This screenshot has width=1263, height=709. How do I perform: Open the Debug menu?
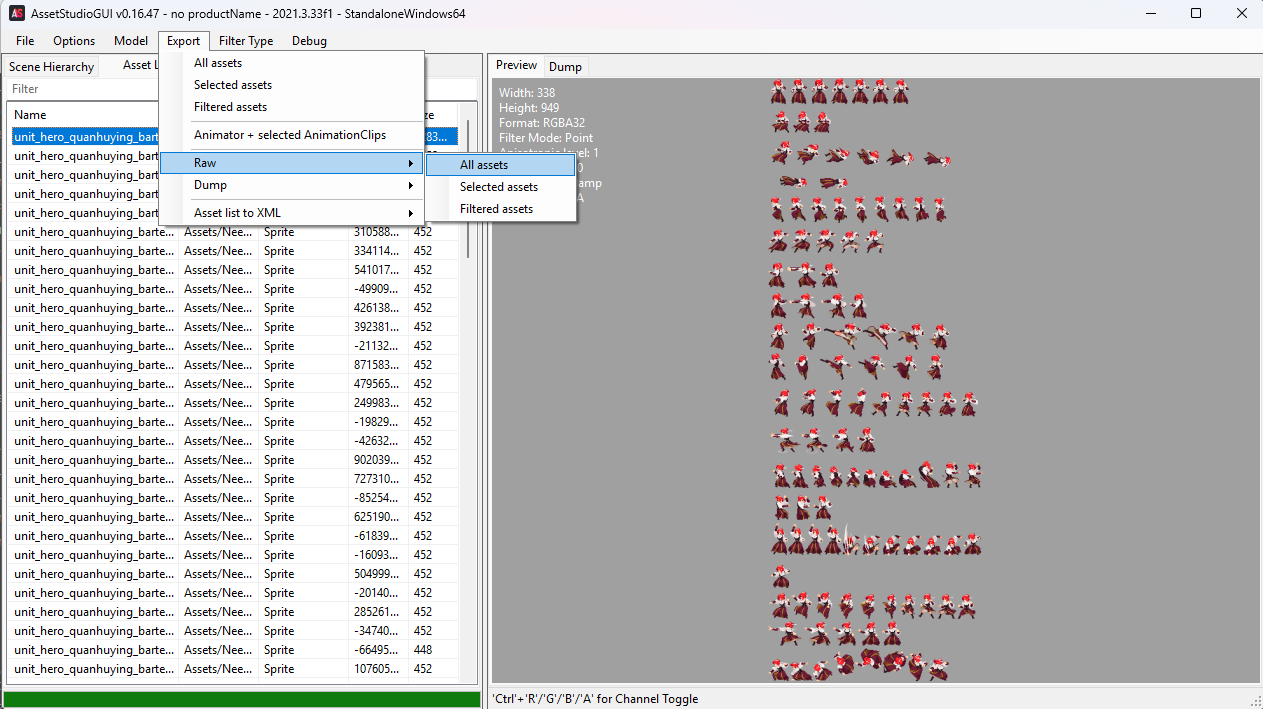point(309,41)
